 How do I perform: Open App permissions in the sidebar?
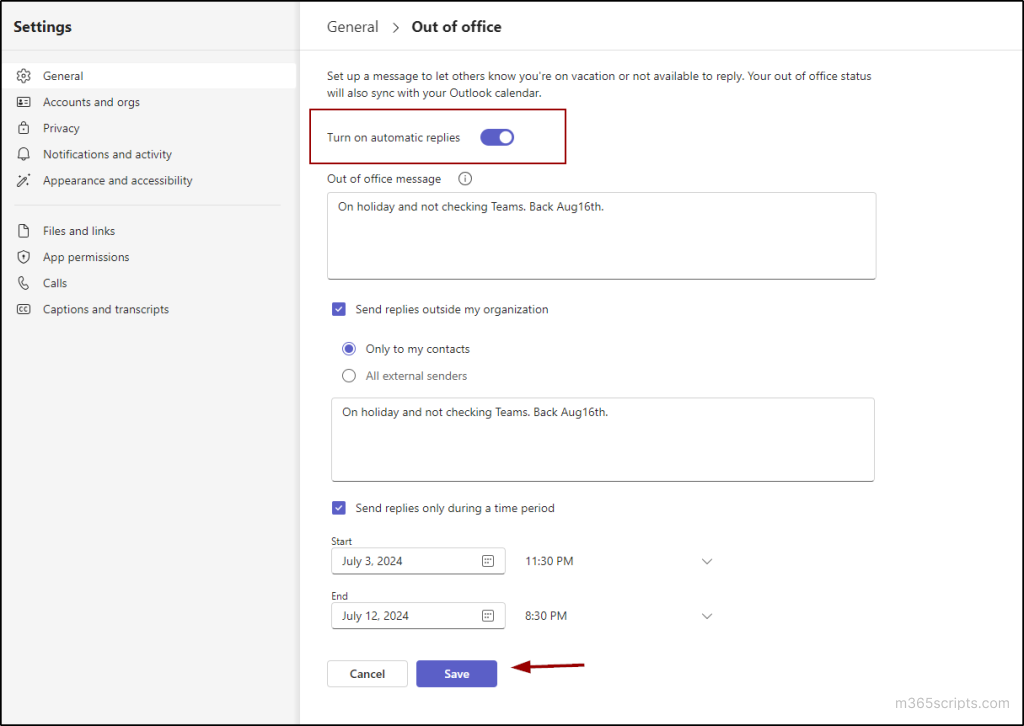pyautogui.click(x=23, y=257)
